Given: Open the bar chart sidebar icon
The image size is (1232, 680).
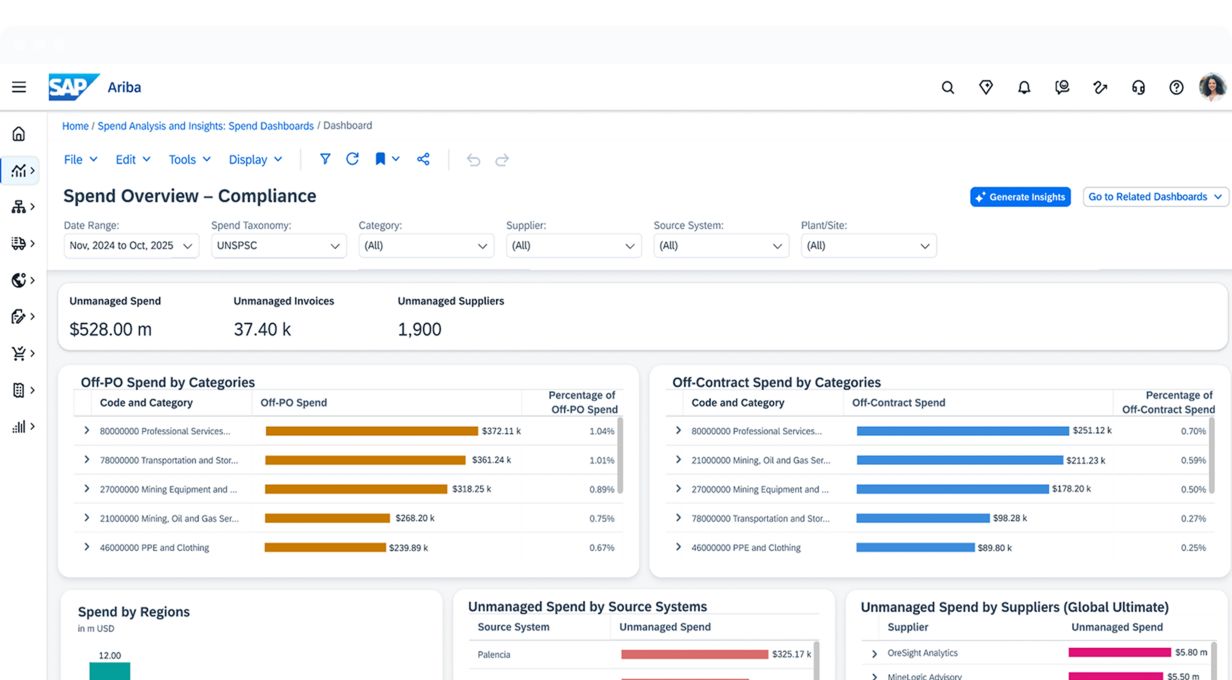Looking at the screenshot, I should point(19,426).
